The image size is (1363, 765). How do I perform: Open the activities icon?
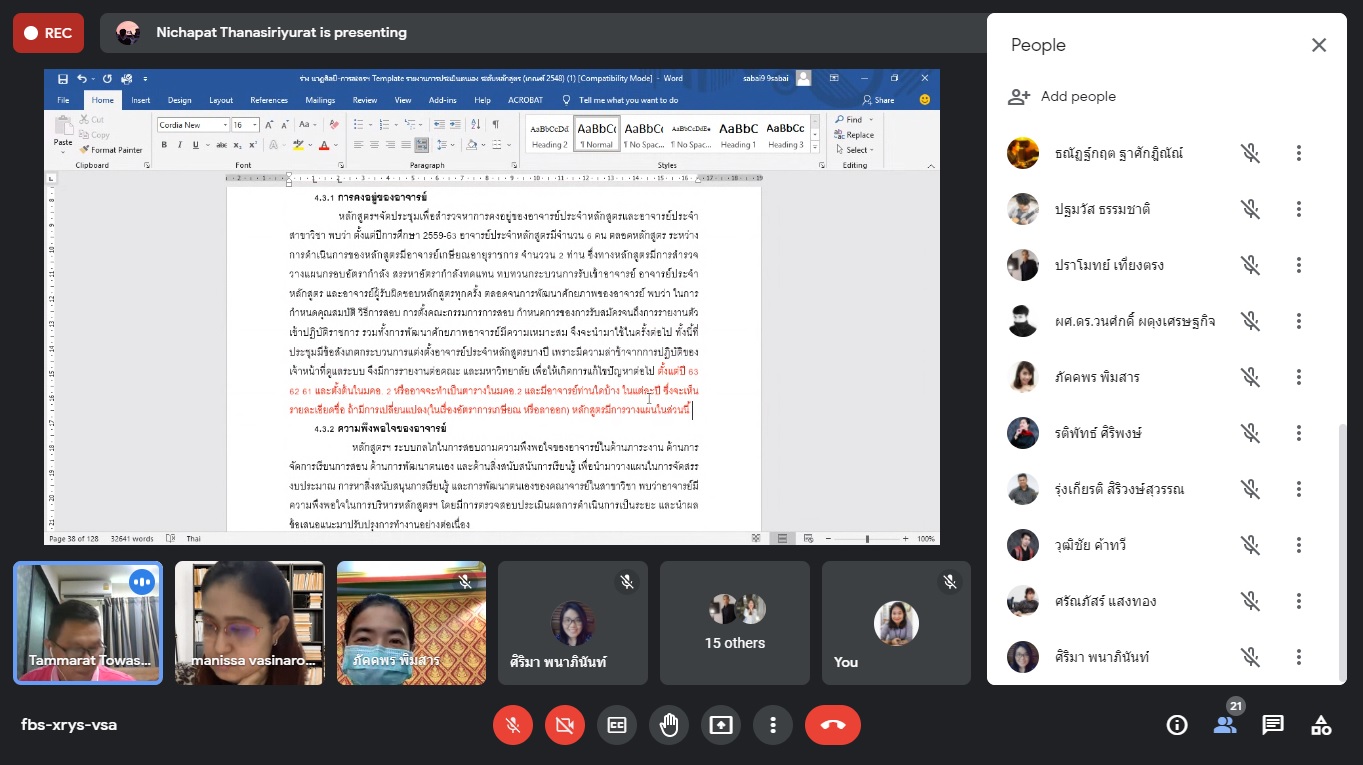[x=1321, y=725]
